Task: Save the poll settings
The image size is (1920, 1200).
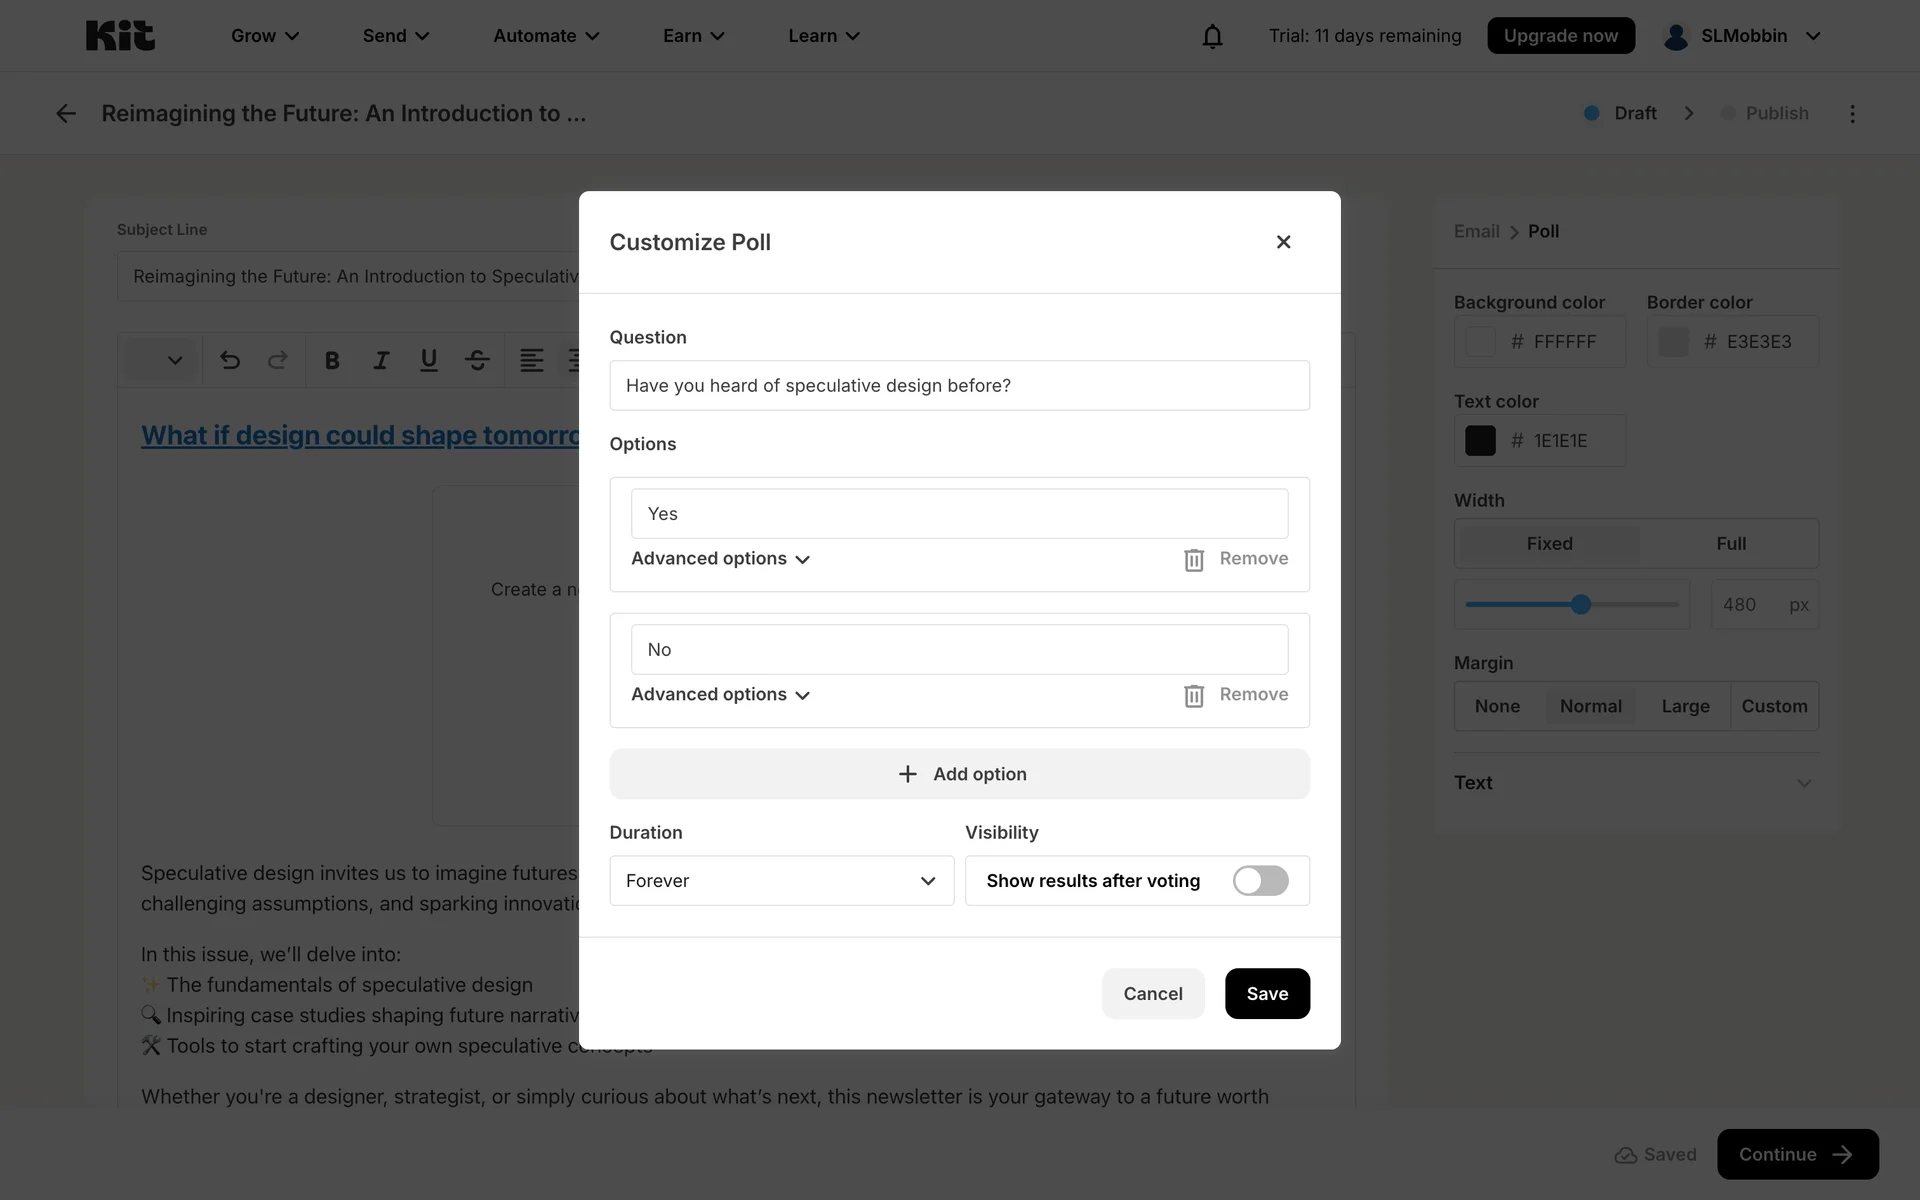Action: point(1266,994)
